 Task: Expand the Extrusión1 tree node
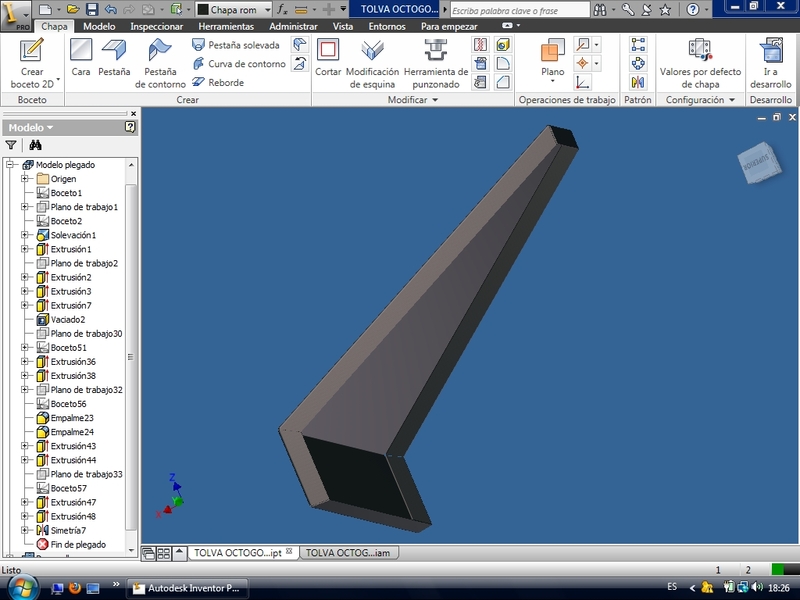coord(25,249)
